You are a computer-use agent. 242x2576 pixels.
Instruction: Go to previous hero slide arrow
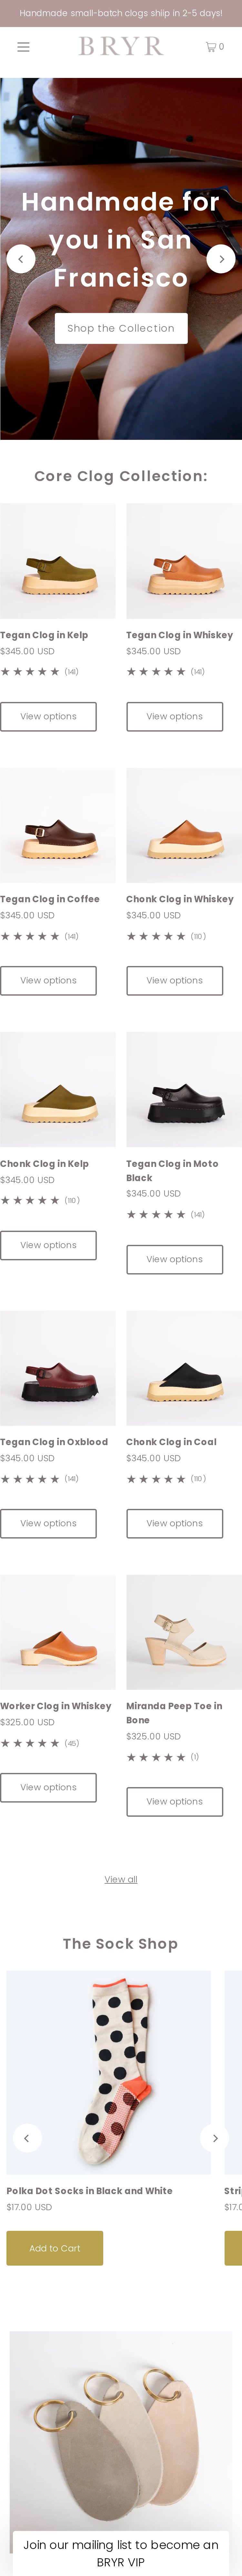[21, 259]
